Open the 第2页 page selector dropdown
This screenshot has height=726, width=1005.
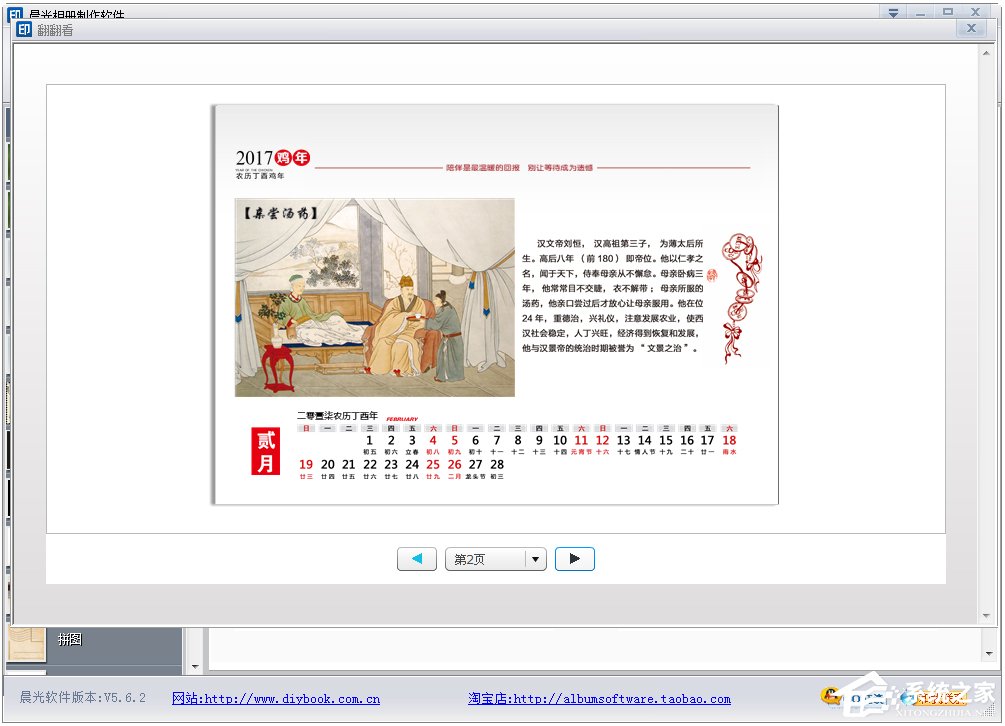pyautogui.click(x=536, y=559)
